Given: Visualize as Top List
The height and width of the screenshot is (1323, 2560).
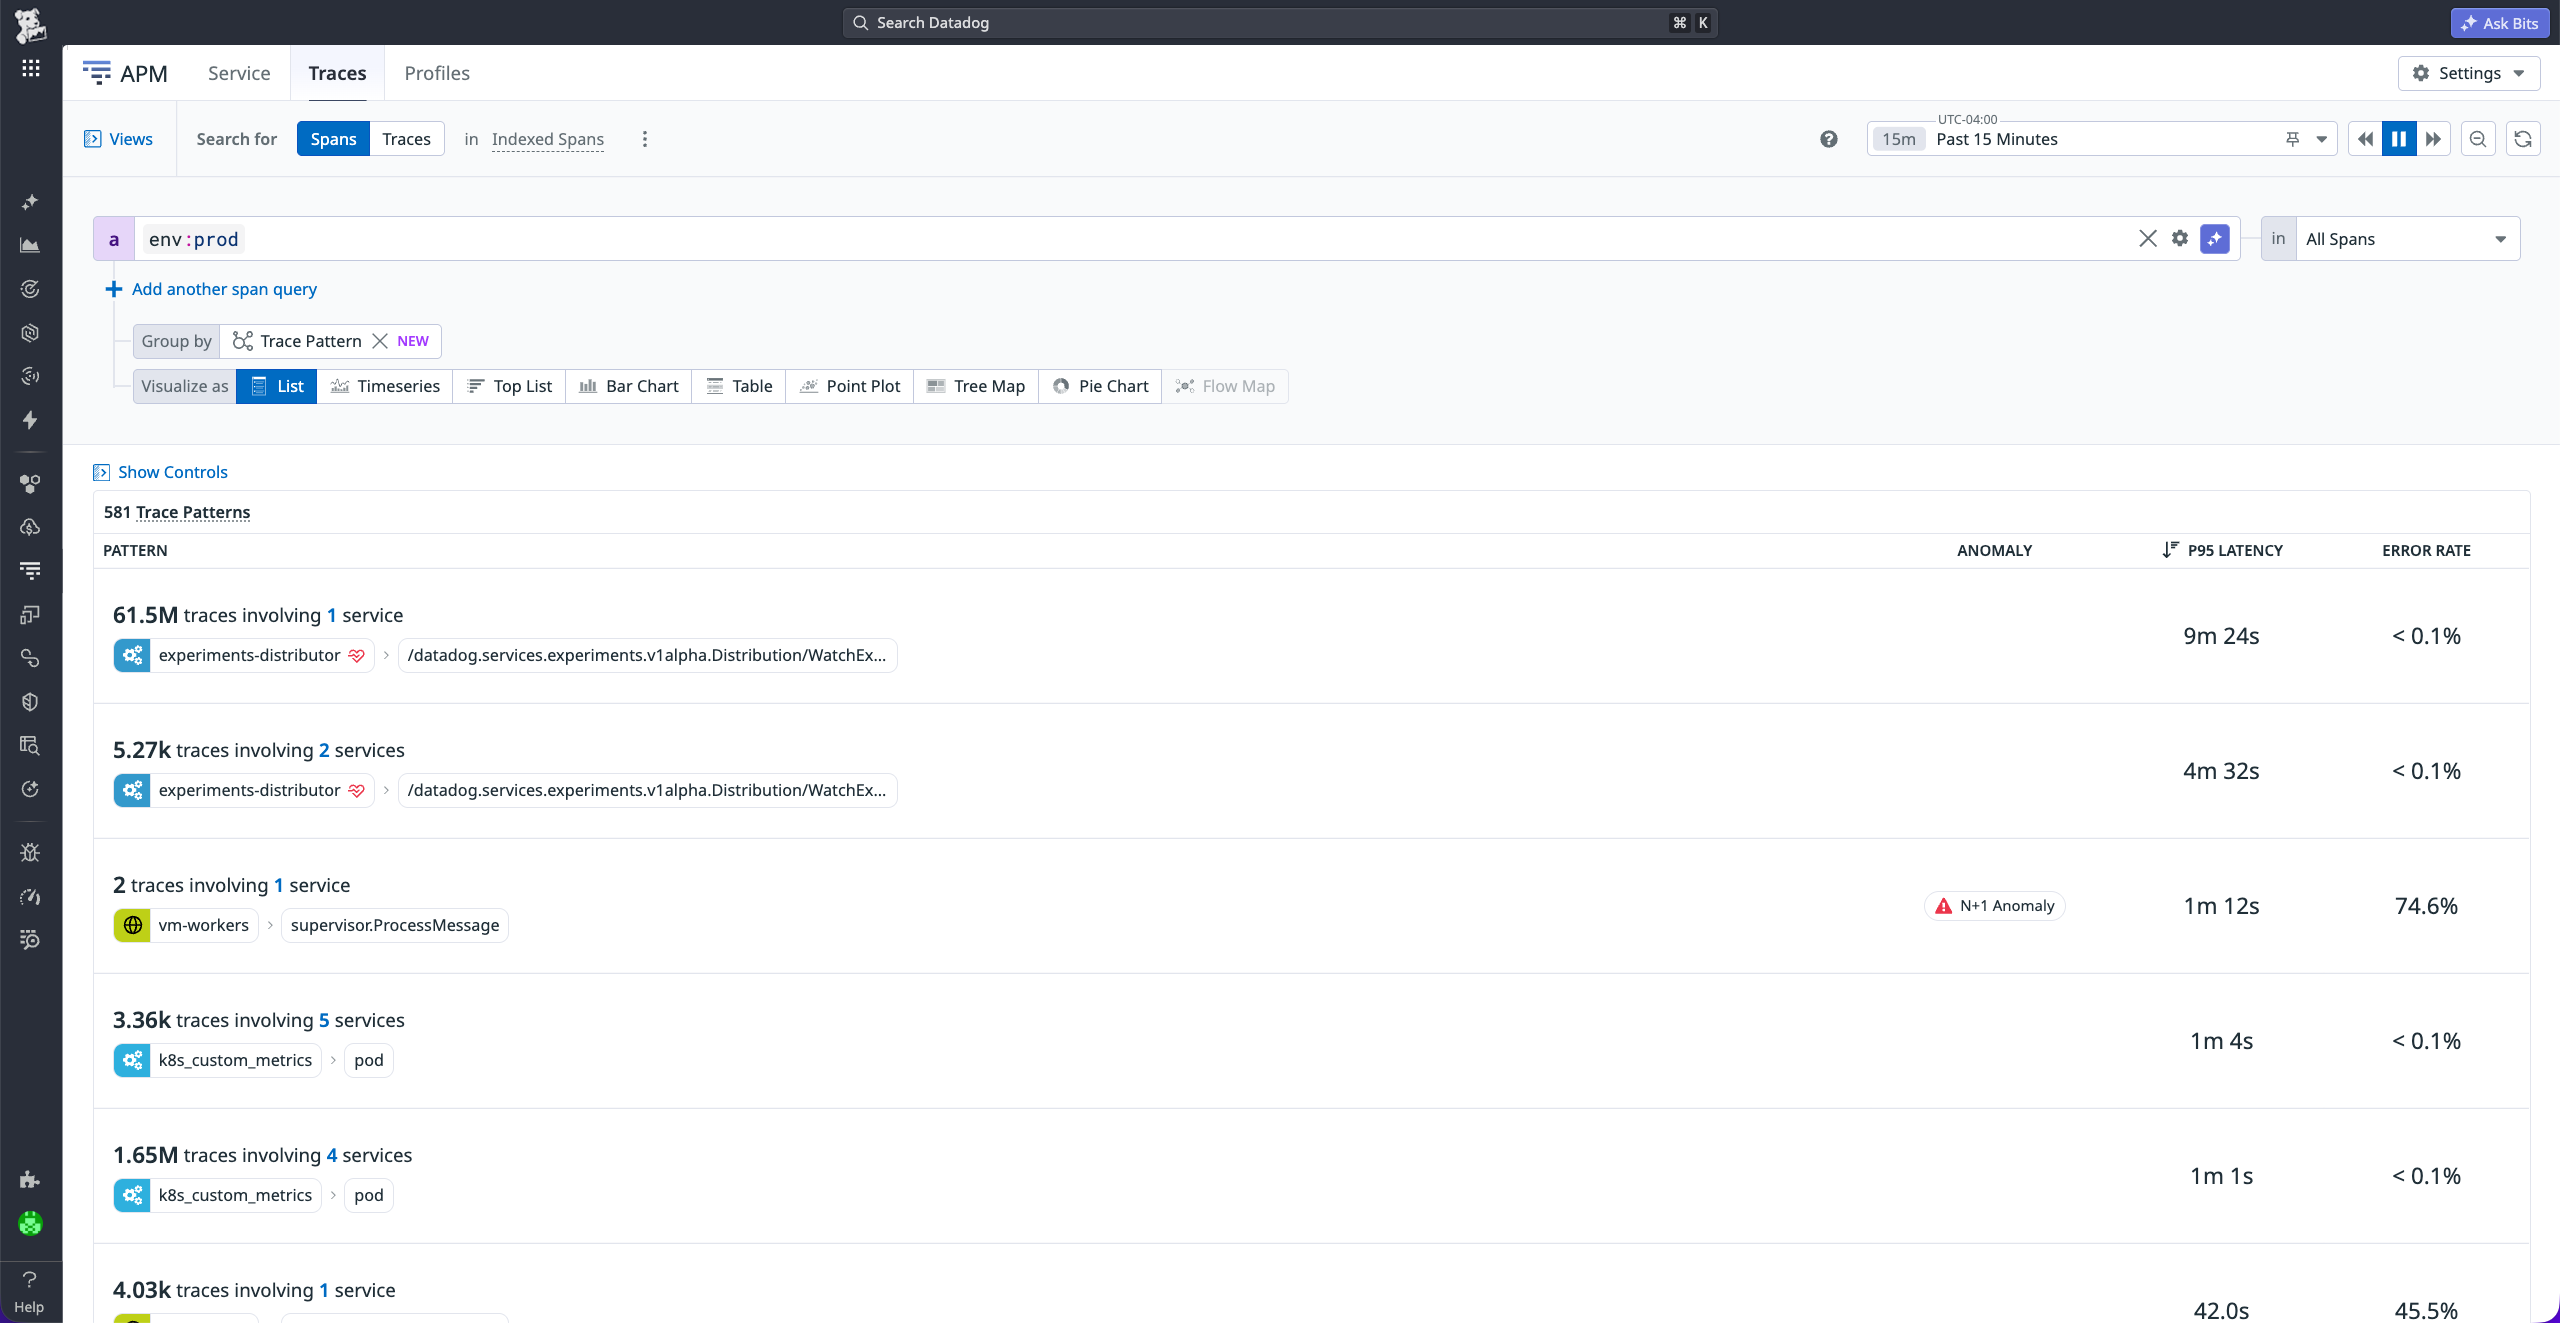Looking at the screenshot, I should click(509, 386).
